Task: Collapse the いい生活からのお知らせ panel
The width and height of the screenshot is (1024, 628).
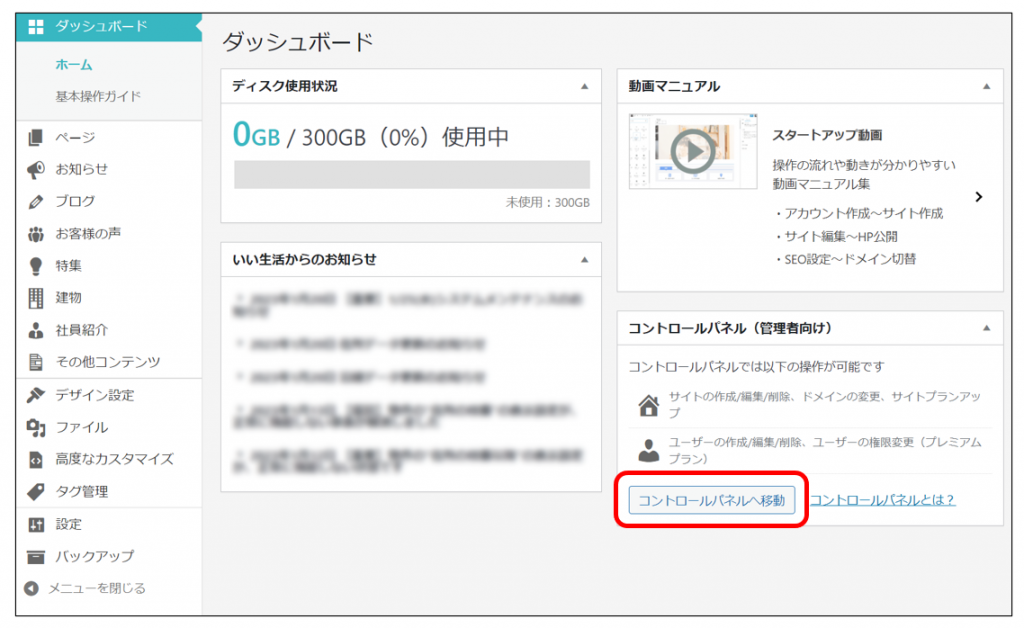Action: [x=585, y=260]
